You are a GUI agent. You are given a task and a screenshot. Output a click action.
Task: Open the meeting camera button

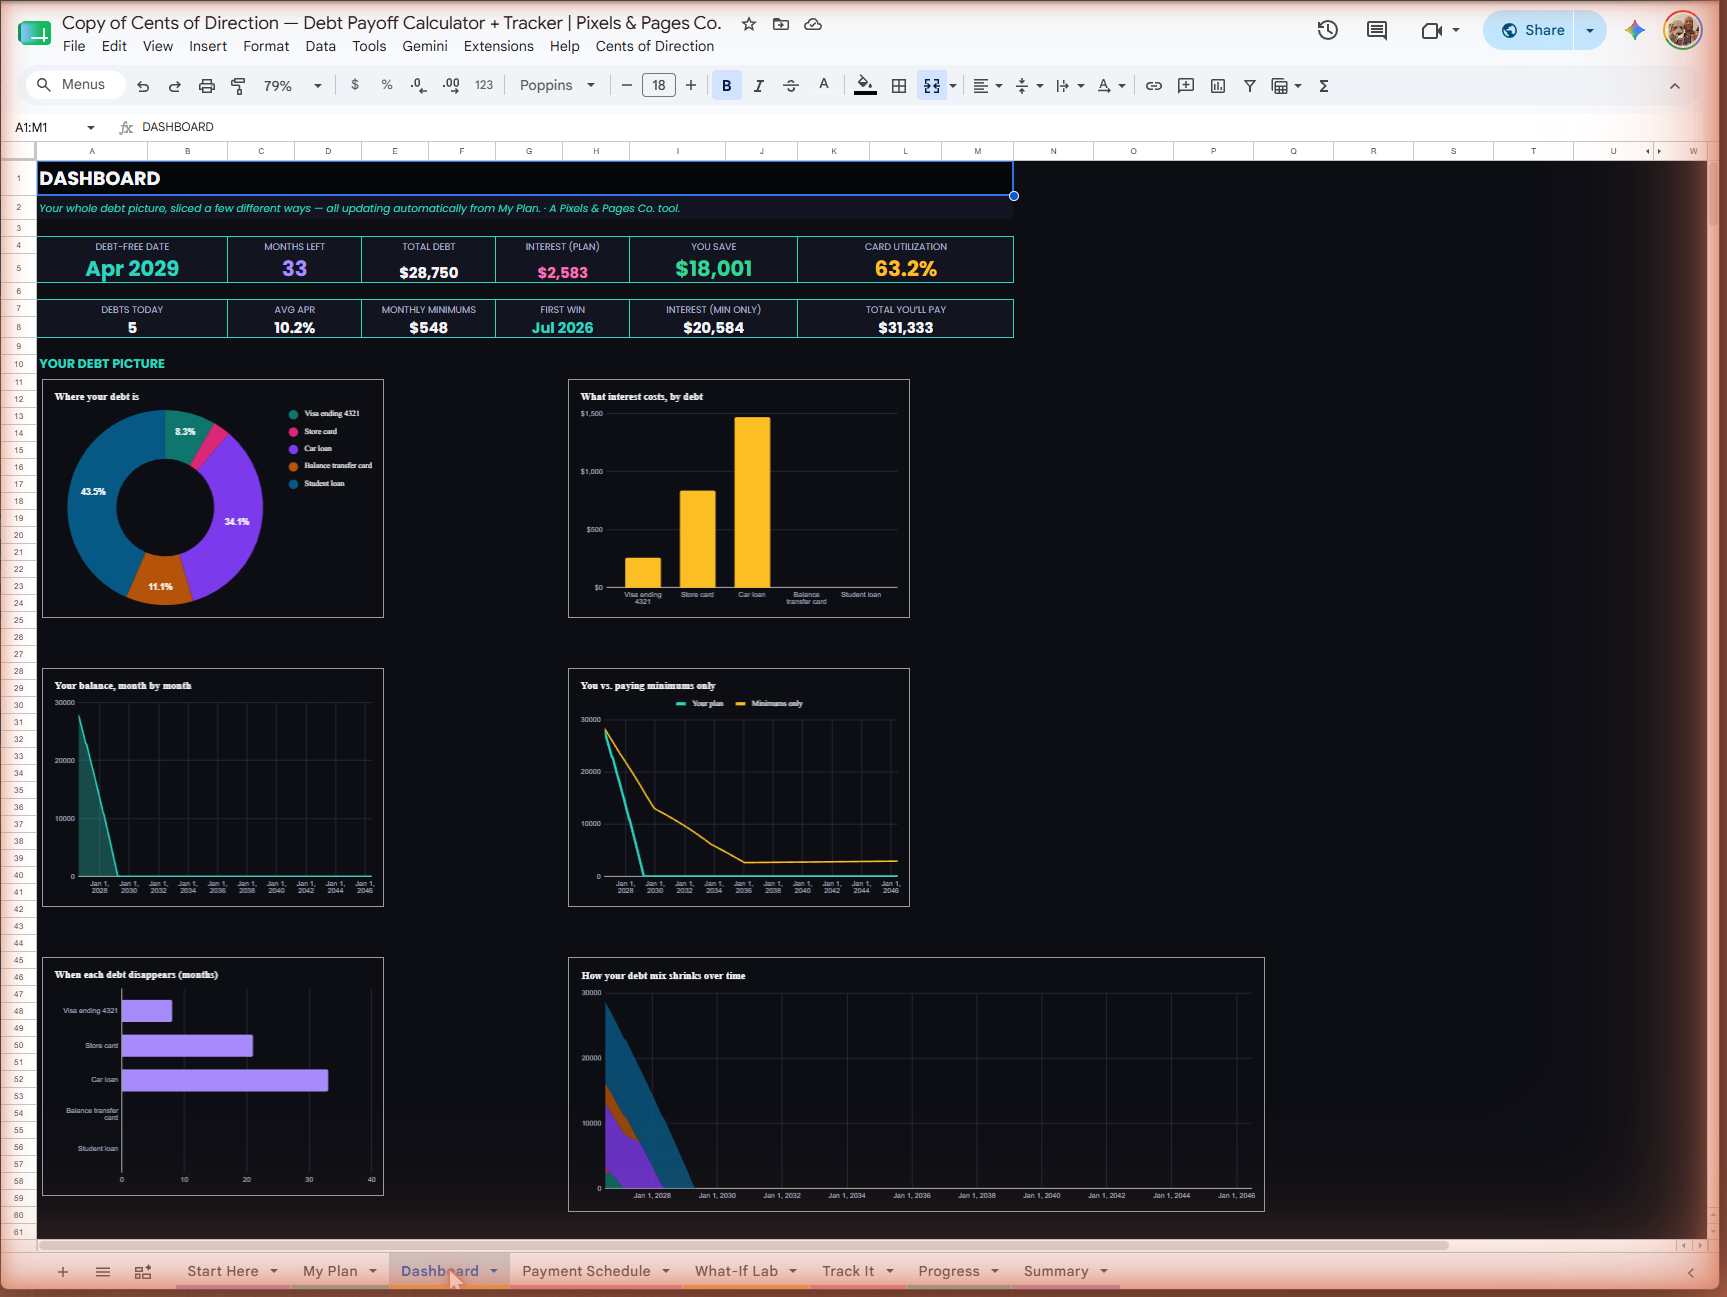pyautogui.click(x=1432, y=30)
